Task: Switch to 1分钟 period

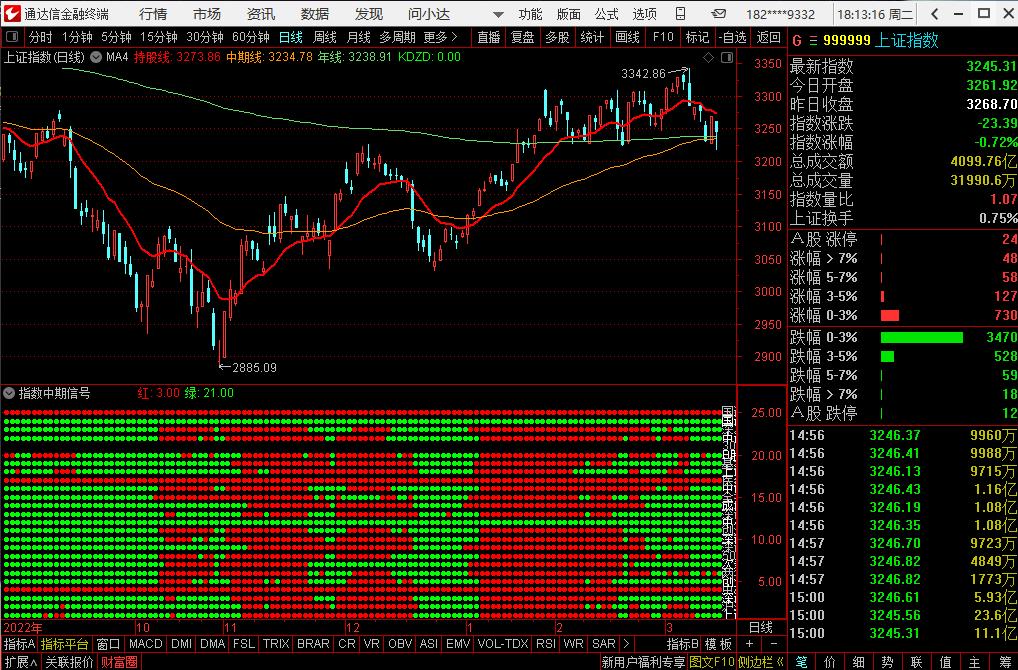Action: (77, 38)
